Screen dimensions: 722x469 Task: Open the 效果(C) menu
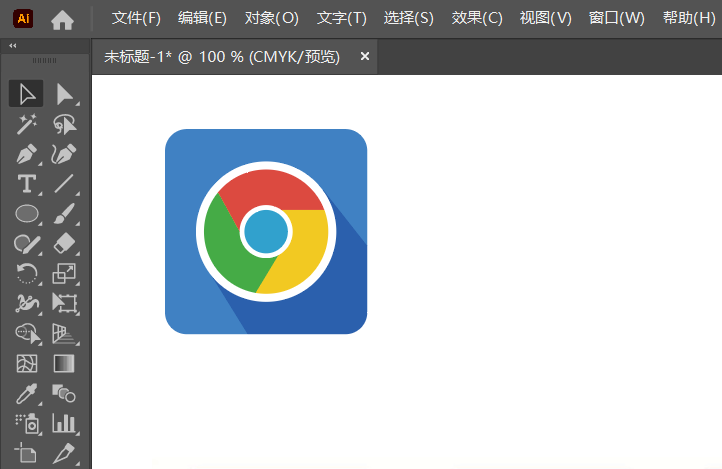pos(477,18)
